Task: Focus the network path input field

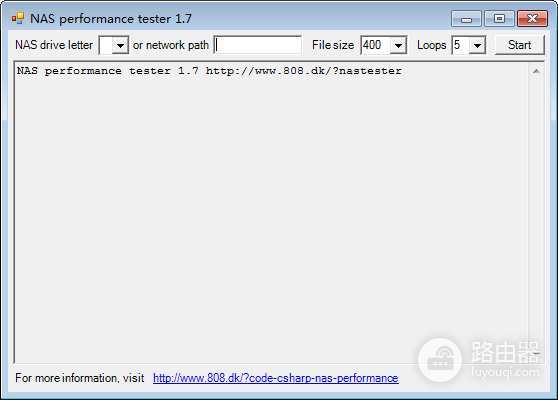Action: tap(258, 45)
